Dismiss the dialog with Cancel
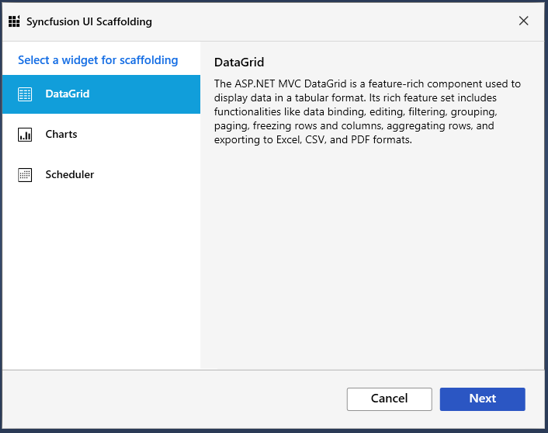The height and width of the screenshot is (433, 548). (x=389, y=399)
